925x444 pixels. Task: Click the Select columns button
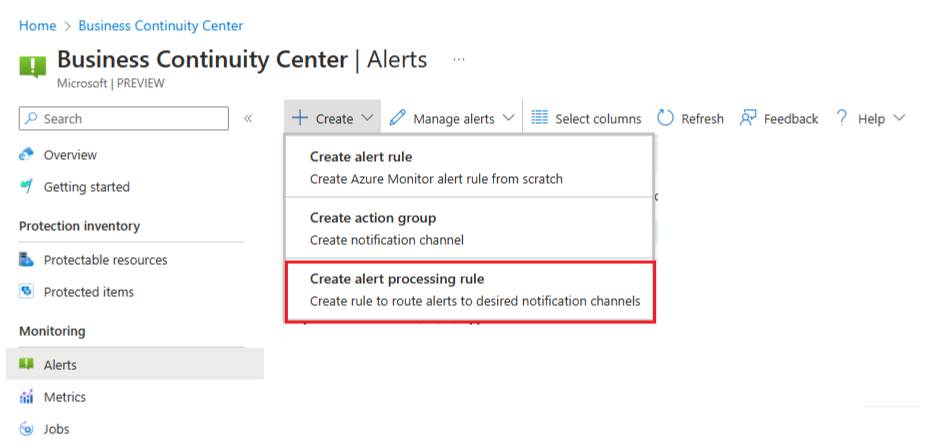586,119
